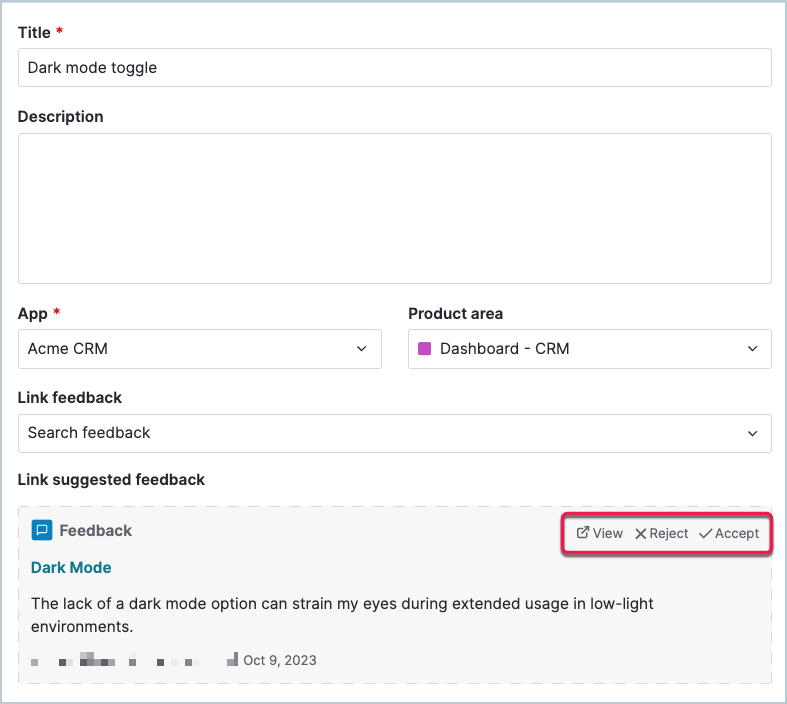Click the external-link icon next to View
The width and height of the screenshot is (787, 704).
(x=582, y=532)
